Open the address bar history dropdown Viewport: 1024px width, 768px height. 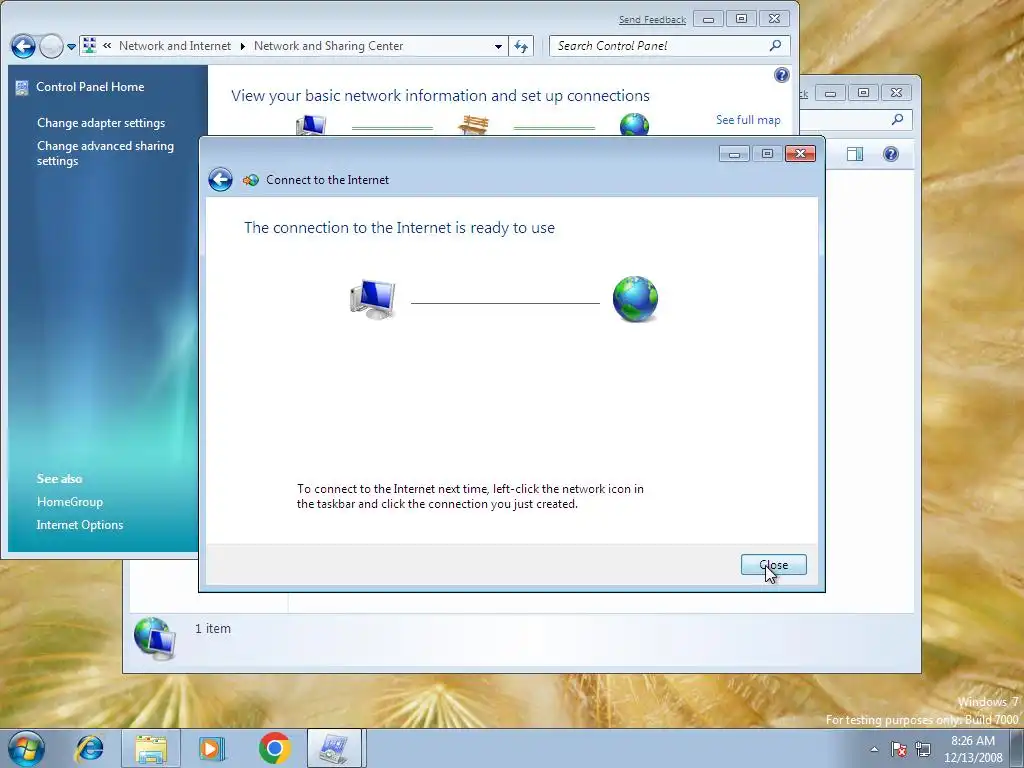click(x=498, y=46)
